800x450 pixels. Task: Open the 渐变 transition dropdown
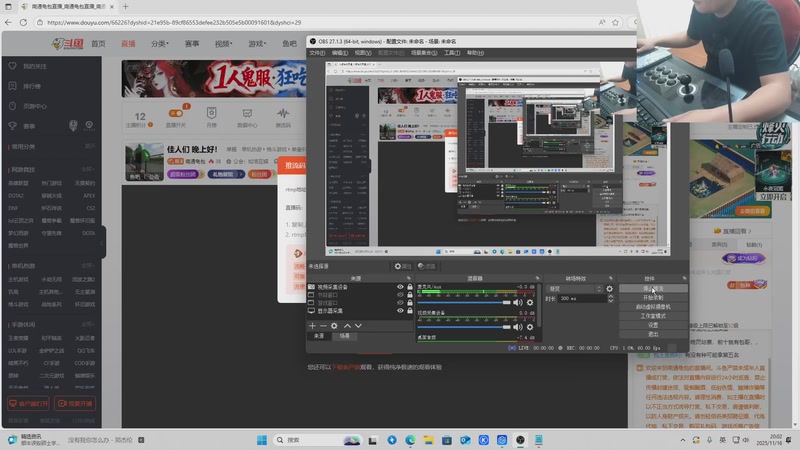575,289
